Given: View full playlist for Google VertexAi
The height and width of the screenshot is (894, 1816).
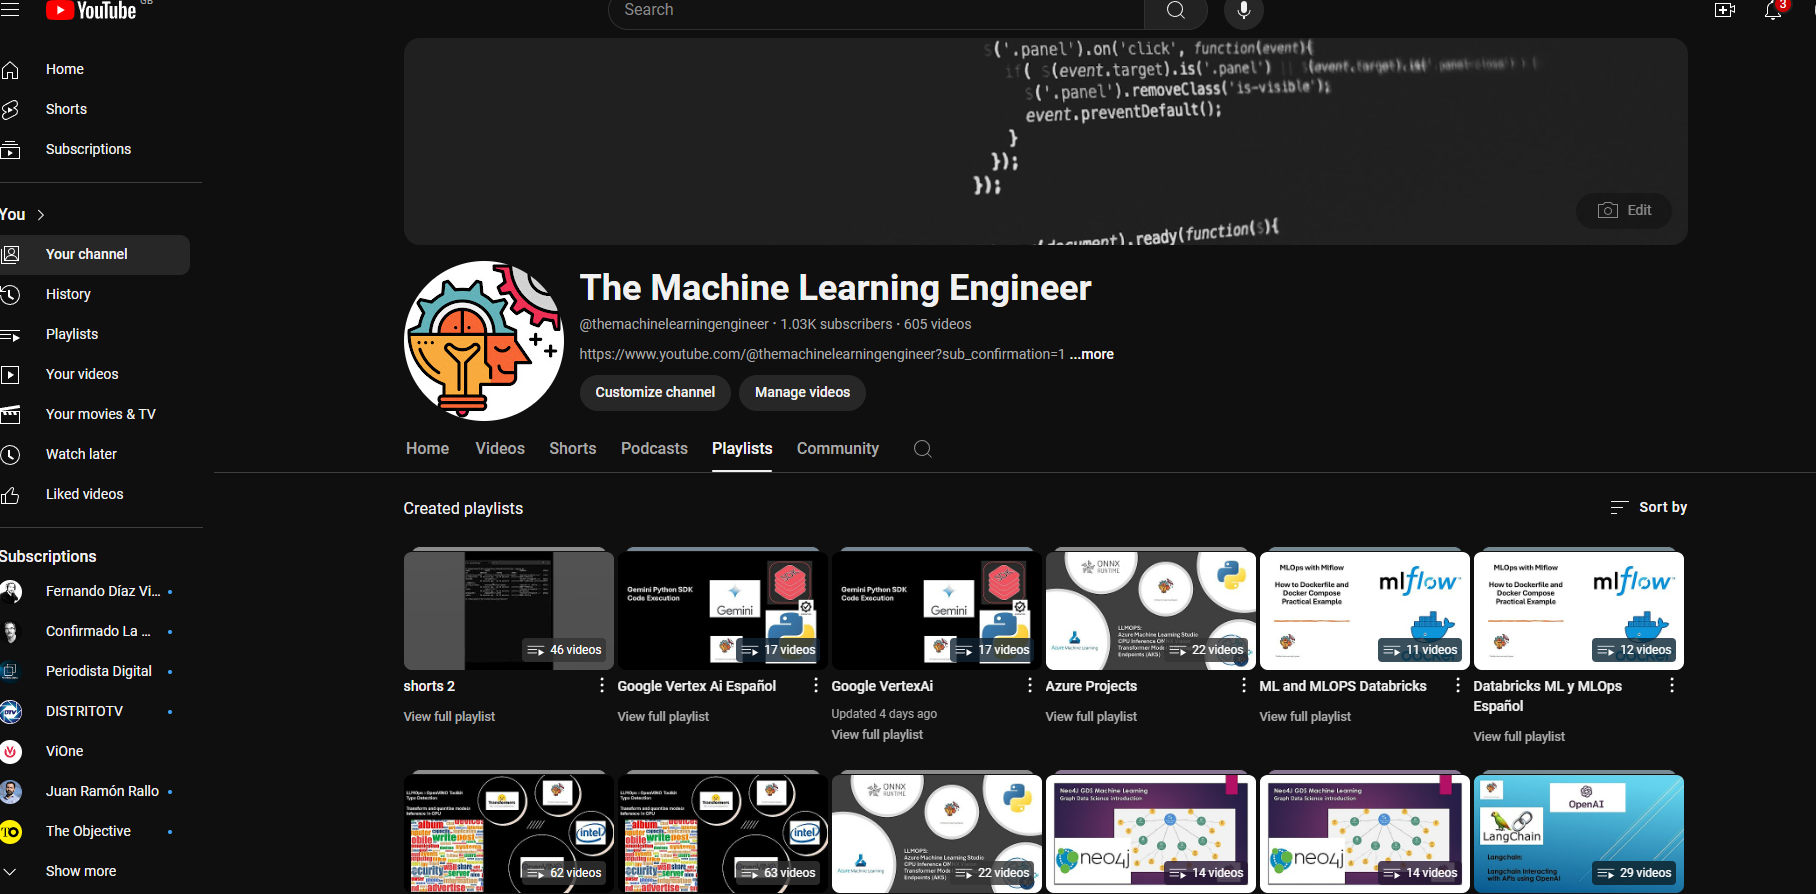Looking at the screenshot, I should 877,735.
